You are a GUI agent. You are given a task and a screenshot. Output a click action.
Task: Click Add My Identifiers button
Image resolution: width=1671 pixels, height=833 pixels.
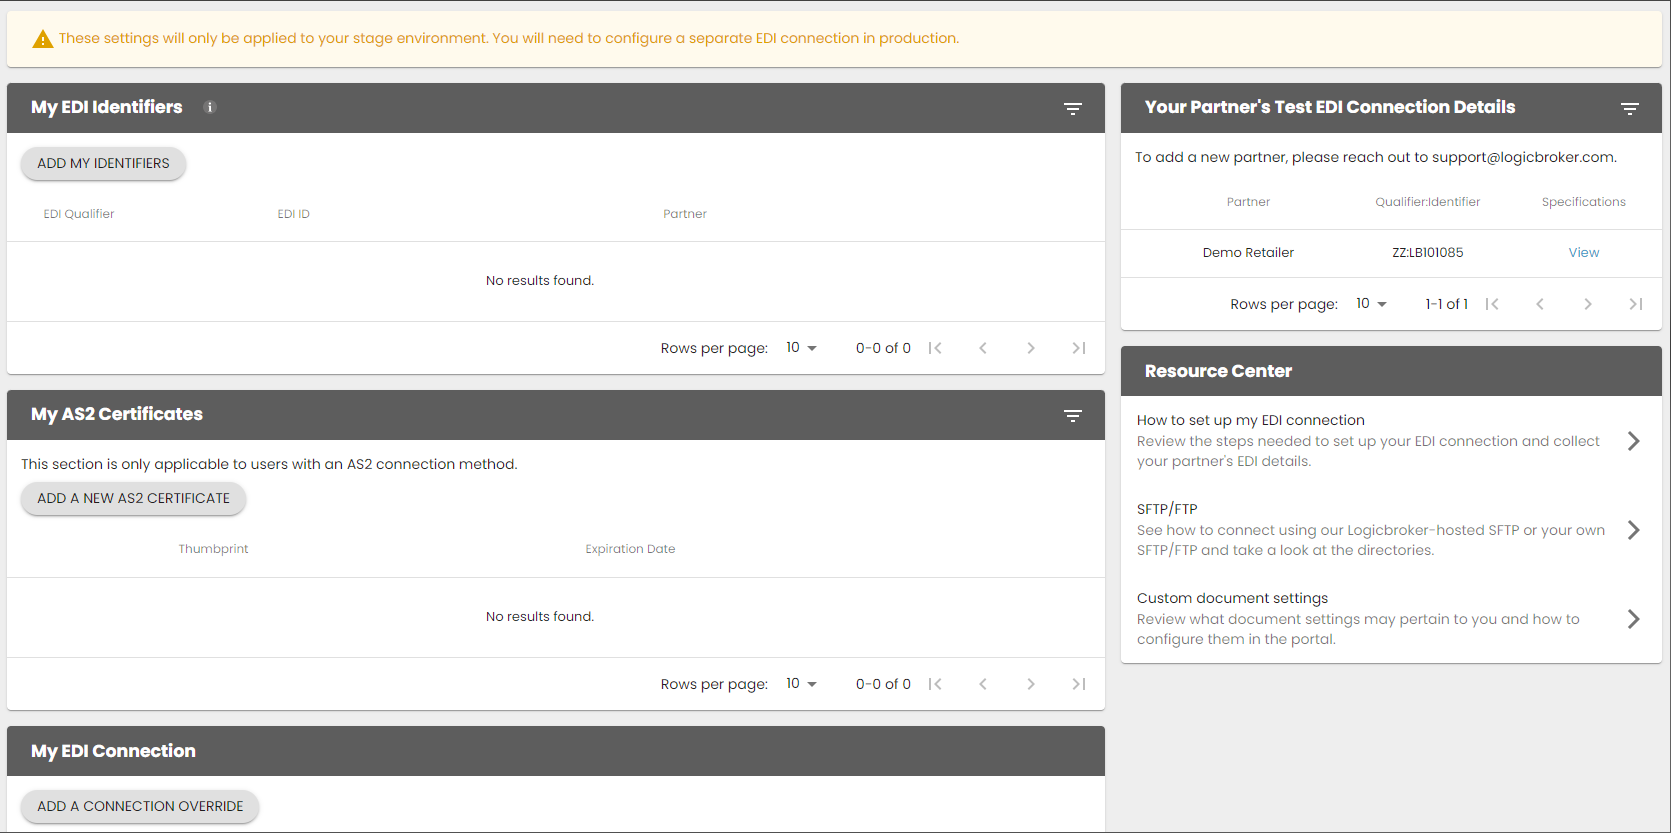(x=103, y=163)
